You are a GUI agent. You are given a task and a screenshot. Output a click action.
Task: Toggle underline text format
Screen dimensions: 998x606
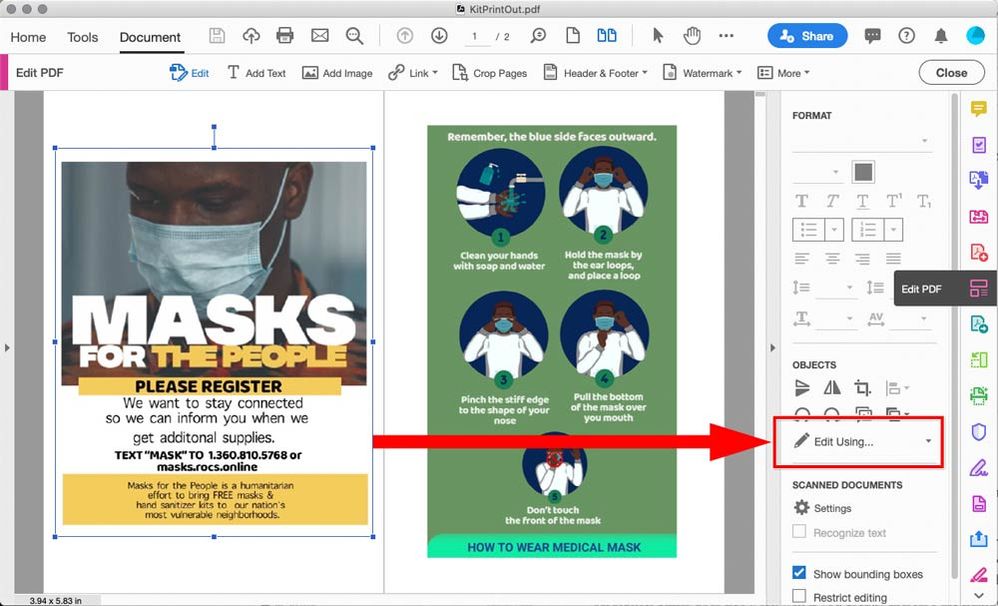862,202
